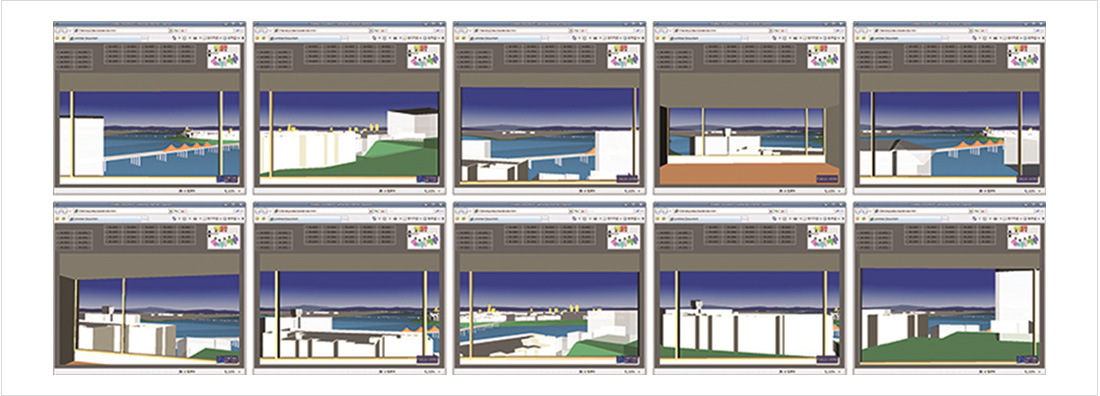
Task: Expand the address bar history arrow in the river view with white blocks window
Action: (570, 30)
